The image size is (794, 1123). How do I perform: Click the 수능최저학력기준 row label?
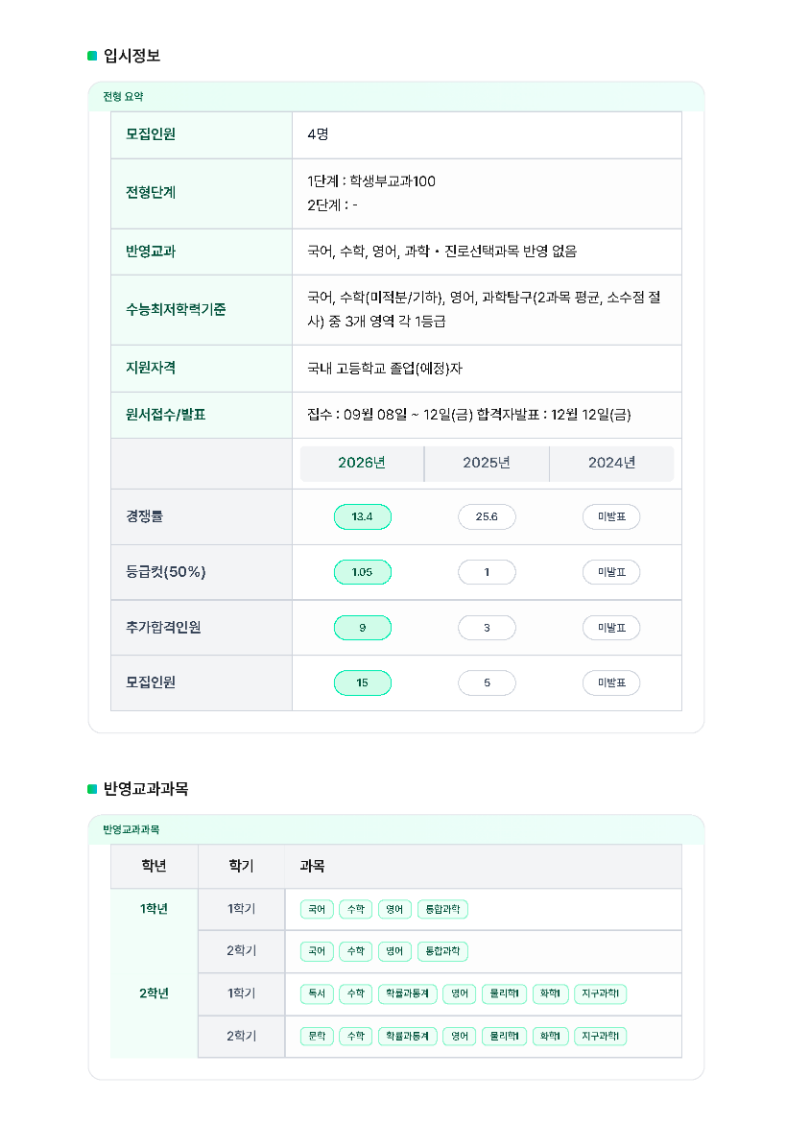coord(169,310)
